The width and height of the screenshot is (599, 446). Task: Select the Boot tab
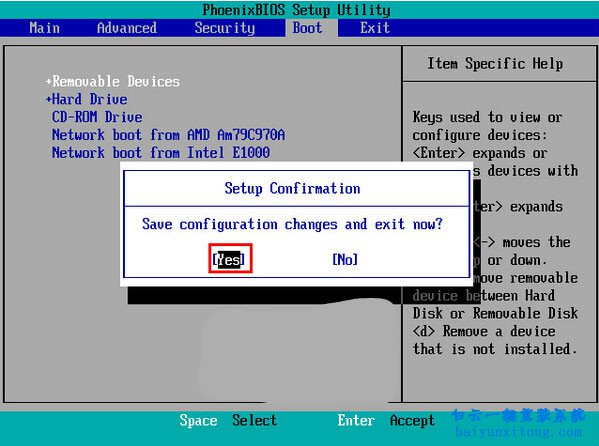click(308, 28)
